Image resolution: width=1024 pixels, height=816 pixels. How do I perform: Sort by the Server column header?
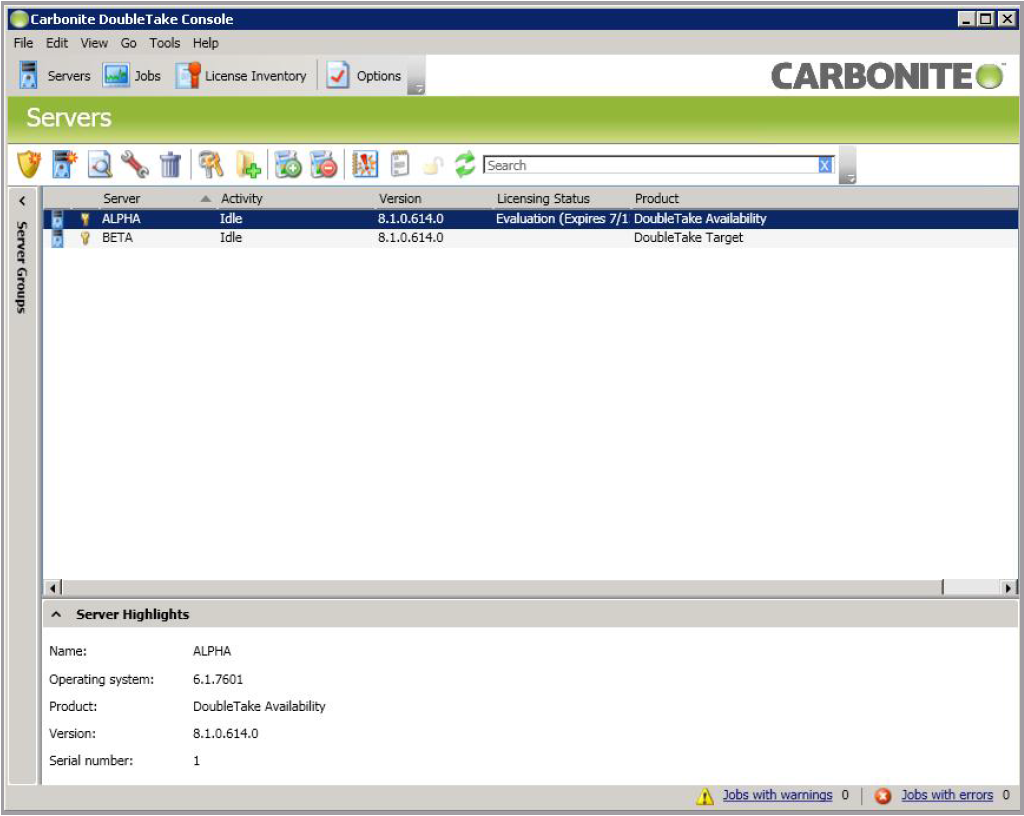coord(121,198)
